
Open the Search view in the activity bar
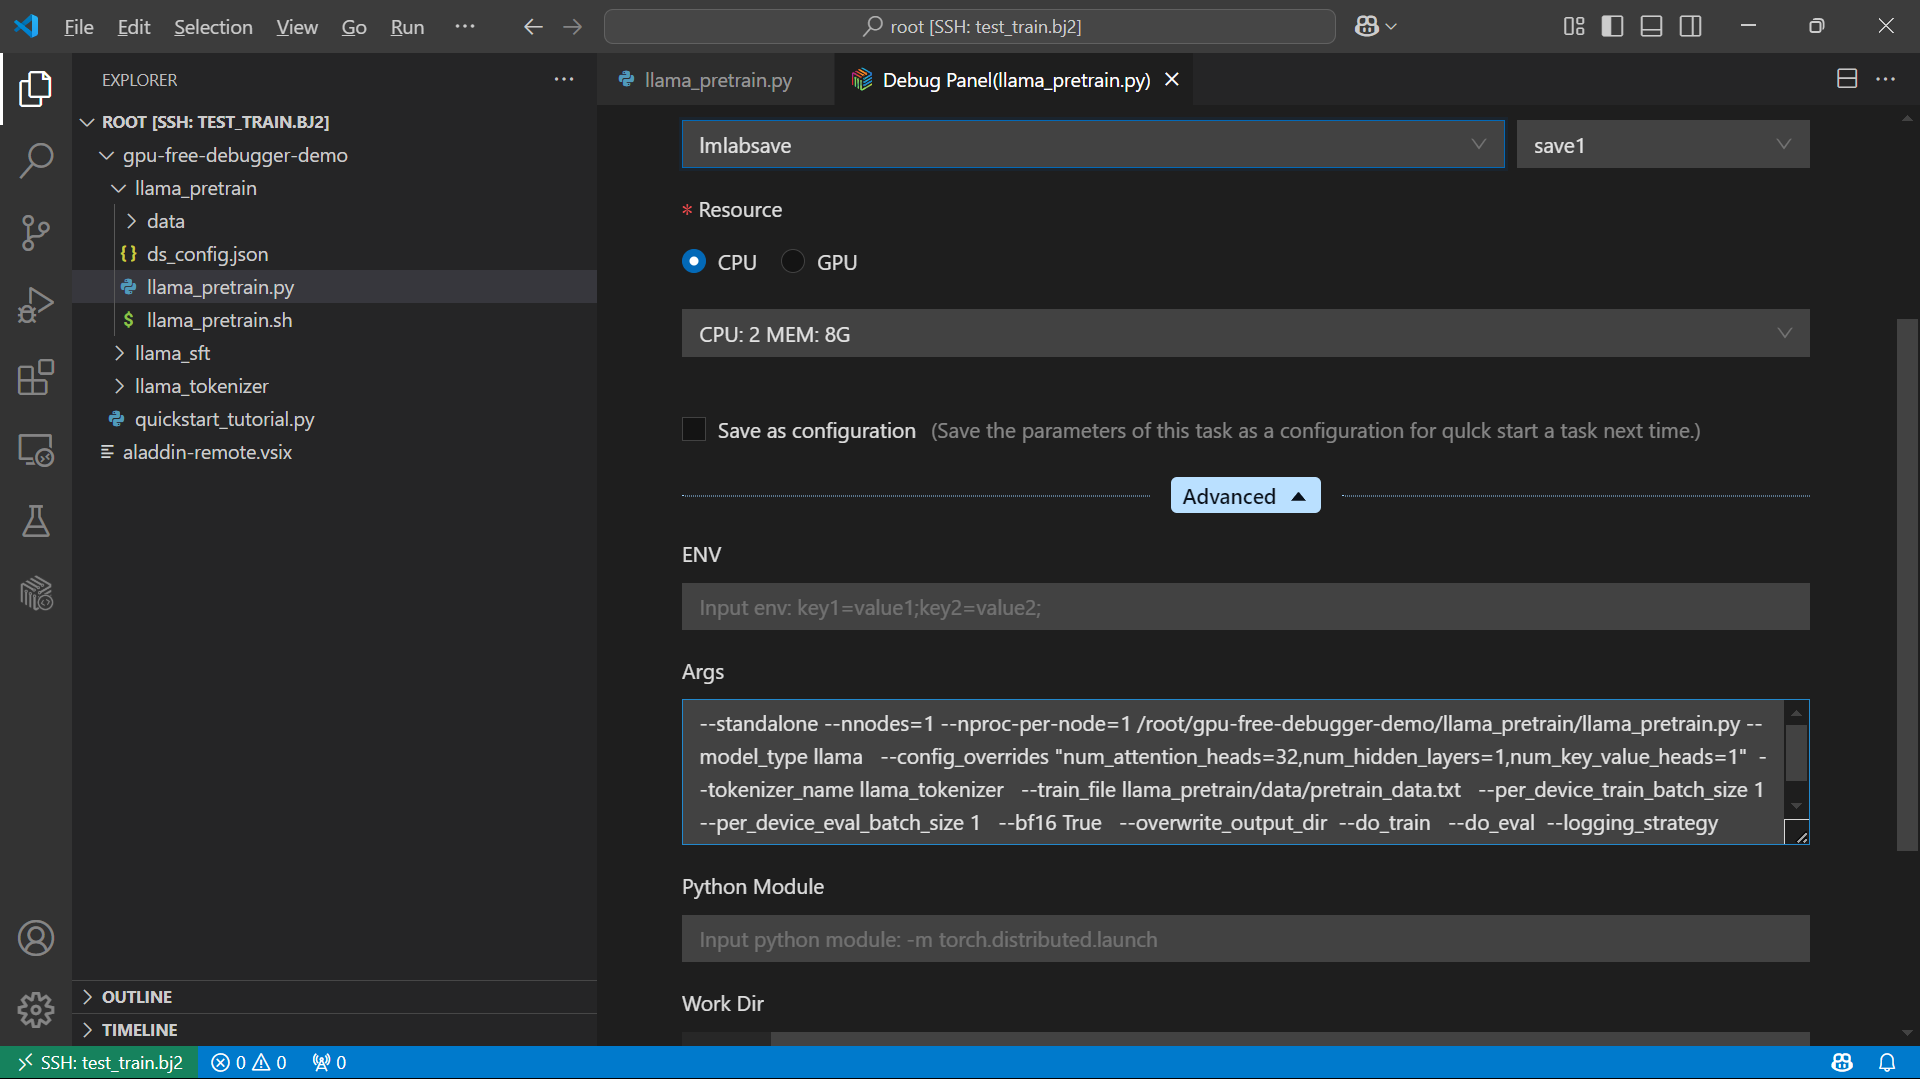point(36,160)
